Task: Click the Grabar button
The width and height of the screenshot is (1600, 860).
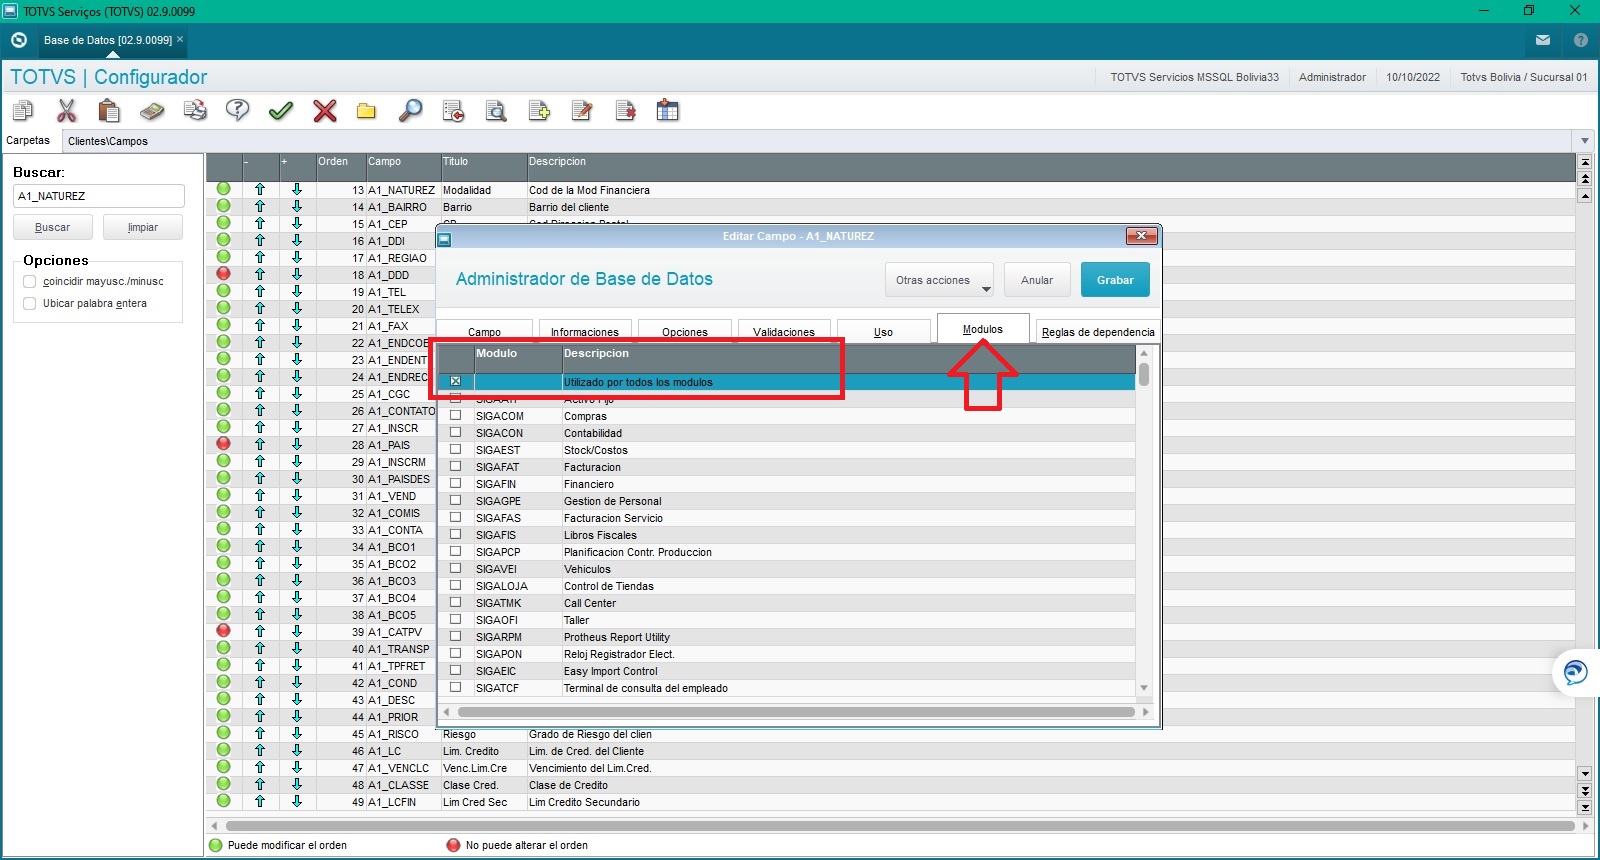Action: [x=1115, y=280]
